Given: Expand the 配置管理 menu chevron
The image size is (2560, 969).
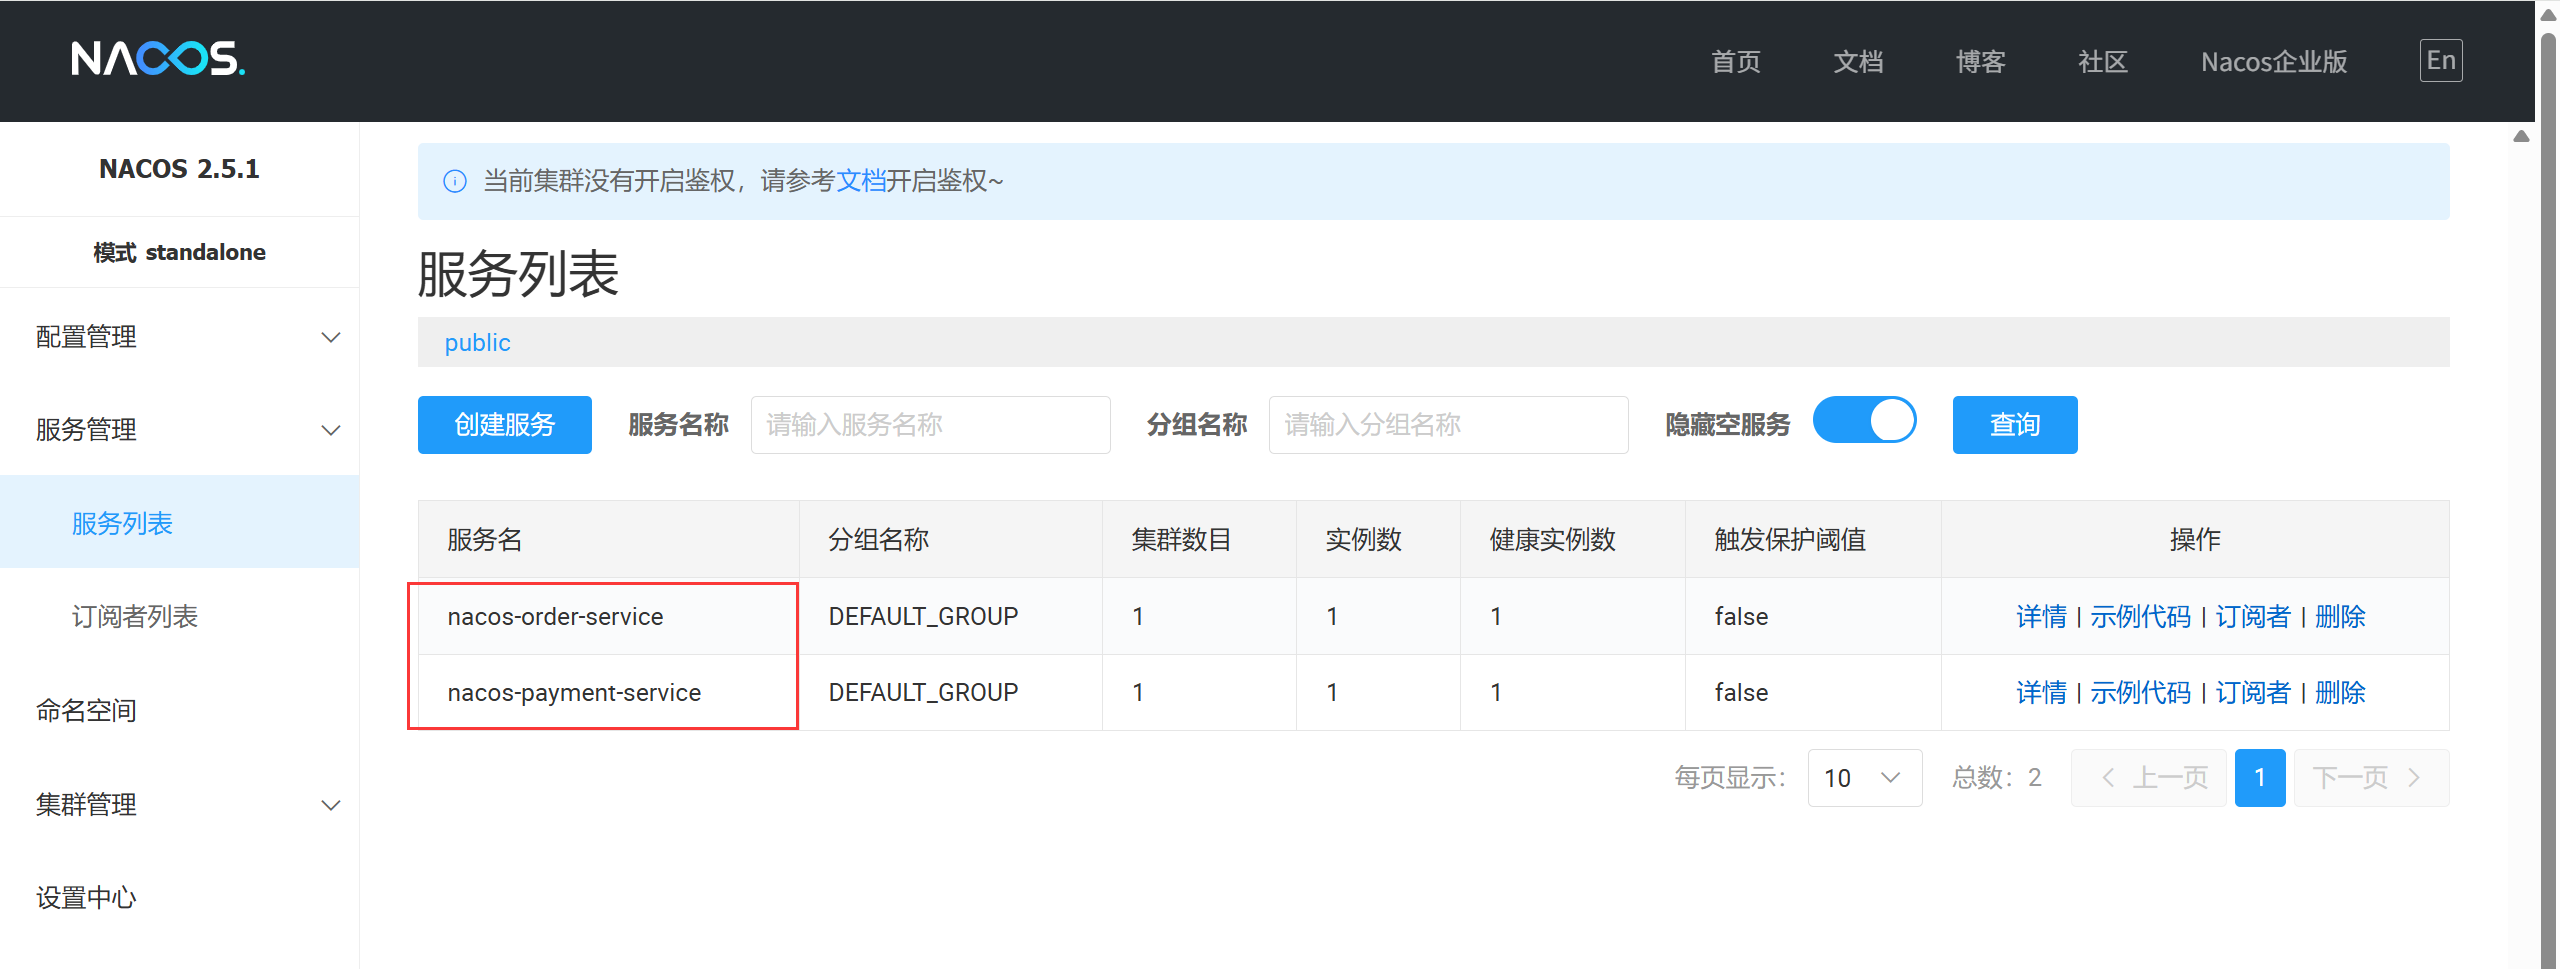Looking at the screenshot, I should [331, 337].
